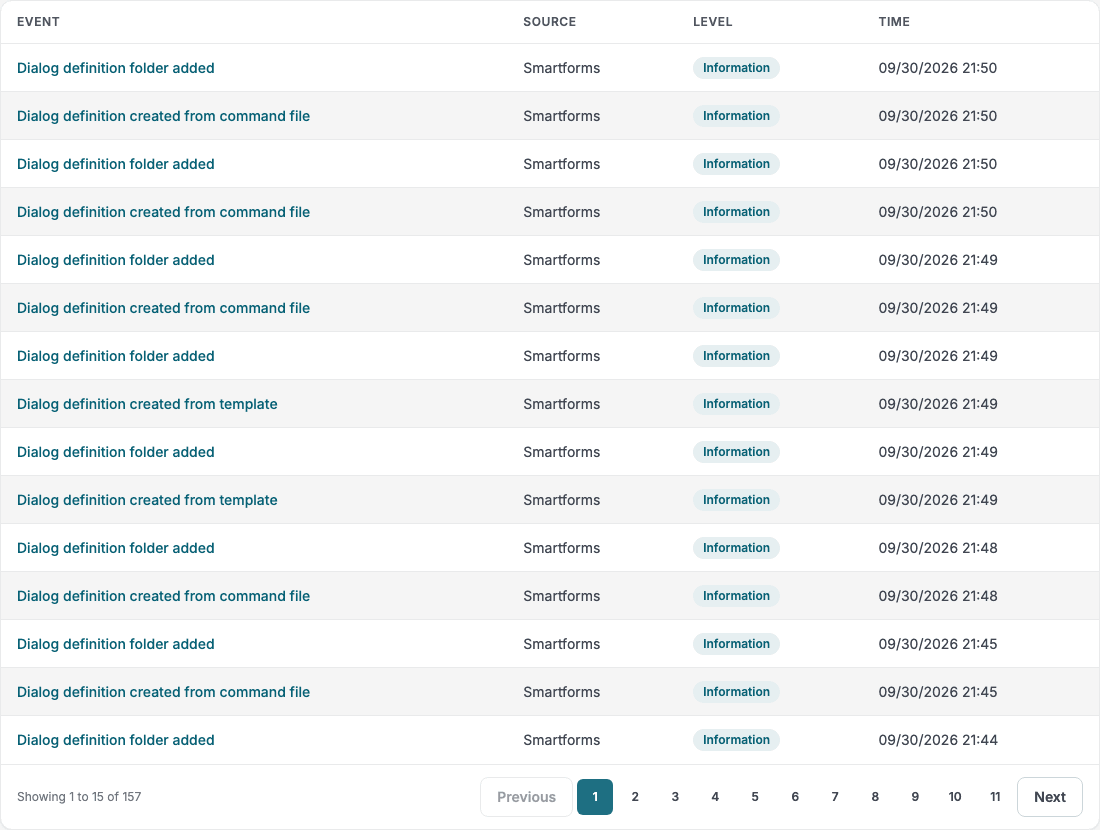1100x830 pixels.
Task: Open command file event logged at 21:45
Action: click(163, 692)
